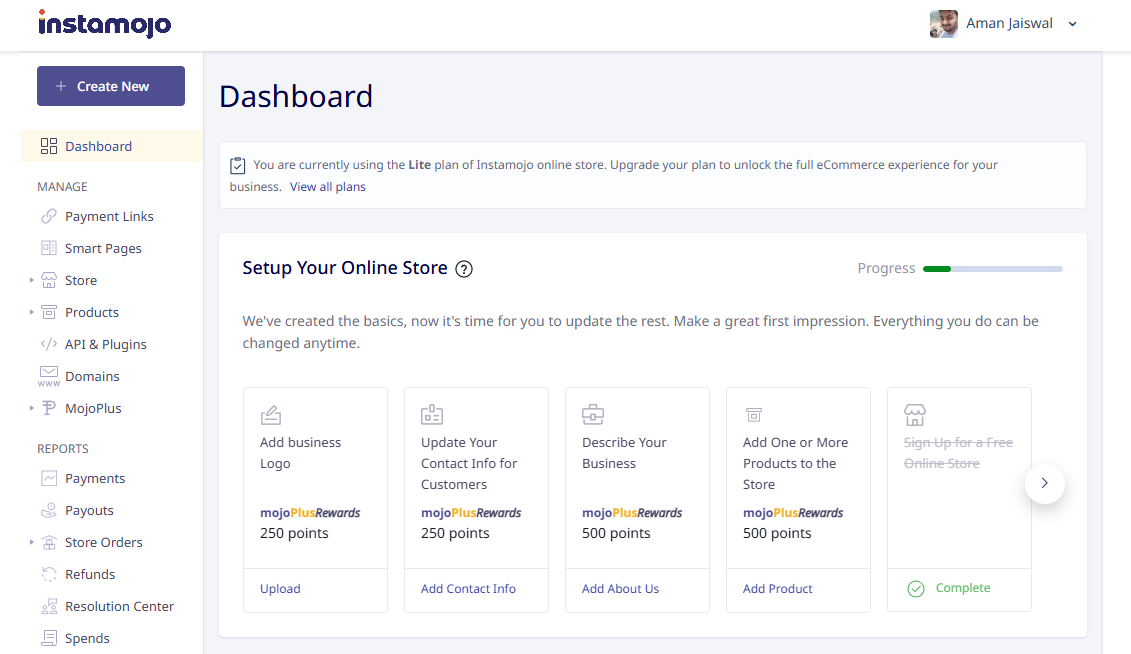Open the Aman Jaiswal account dropdown arrow
Image resolution: width=1131 pixels, height=654 pixels.
(1073, 24)
